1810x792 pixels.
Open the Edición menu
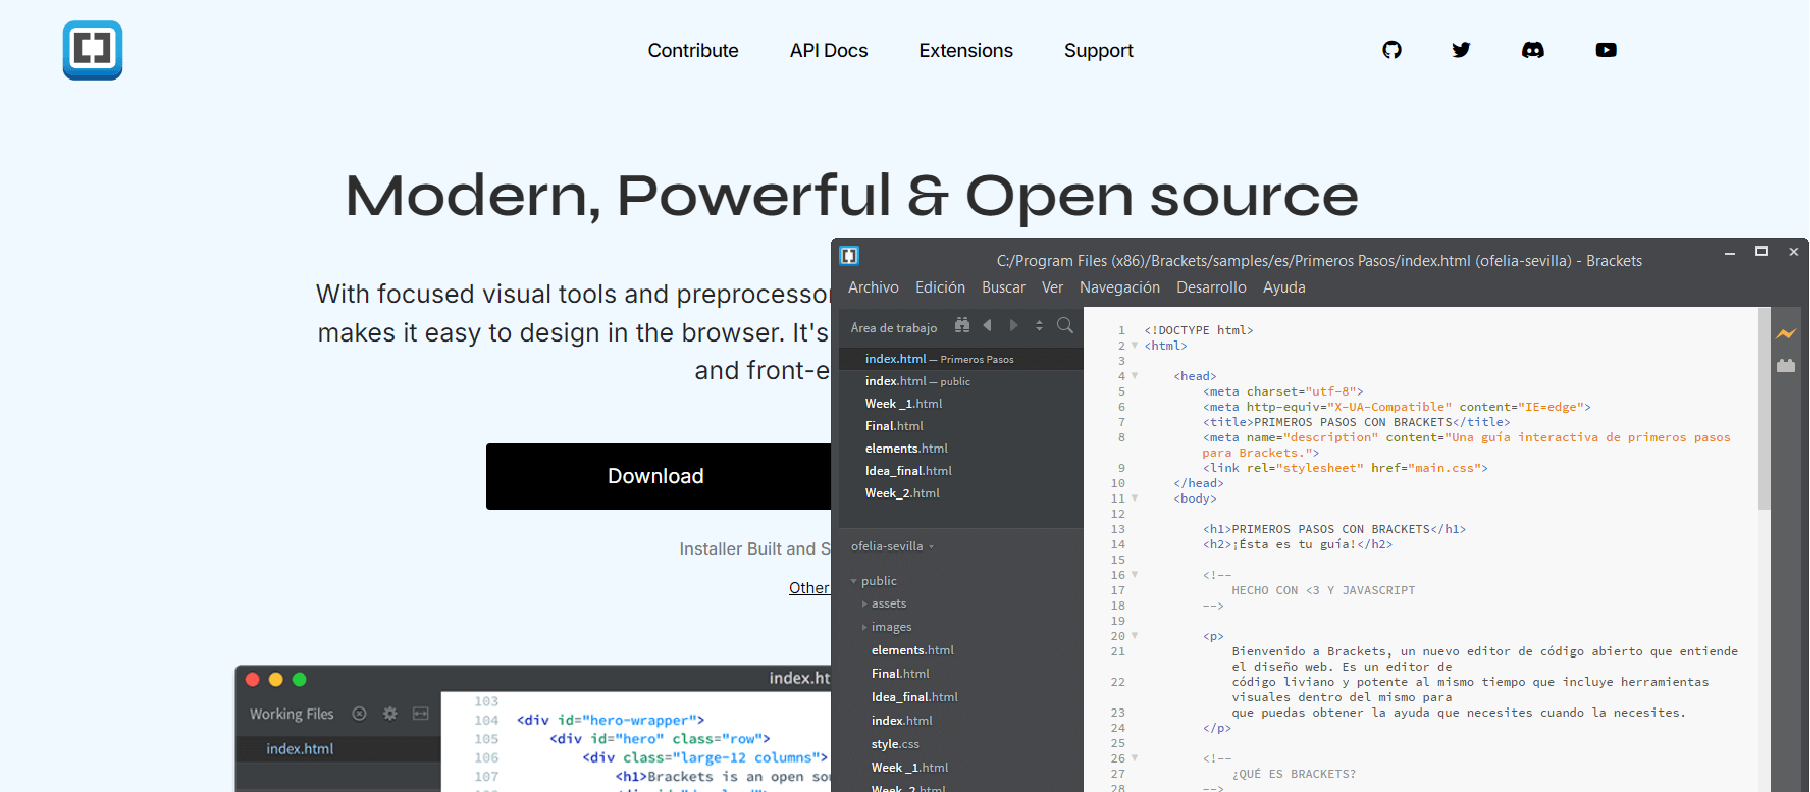click(x=940, y=288)
